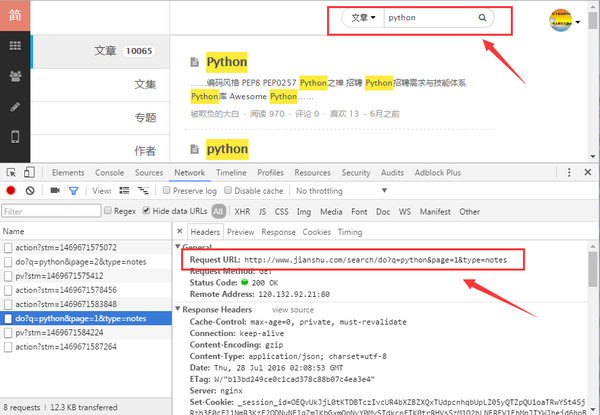Click the search magnifier icon in search box
The image size is (600, 415).
[483, 18]
